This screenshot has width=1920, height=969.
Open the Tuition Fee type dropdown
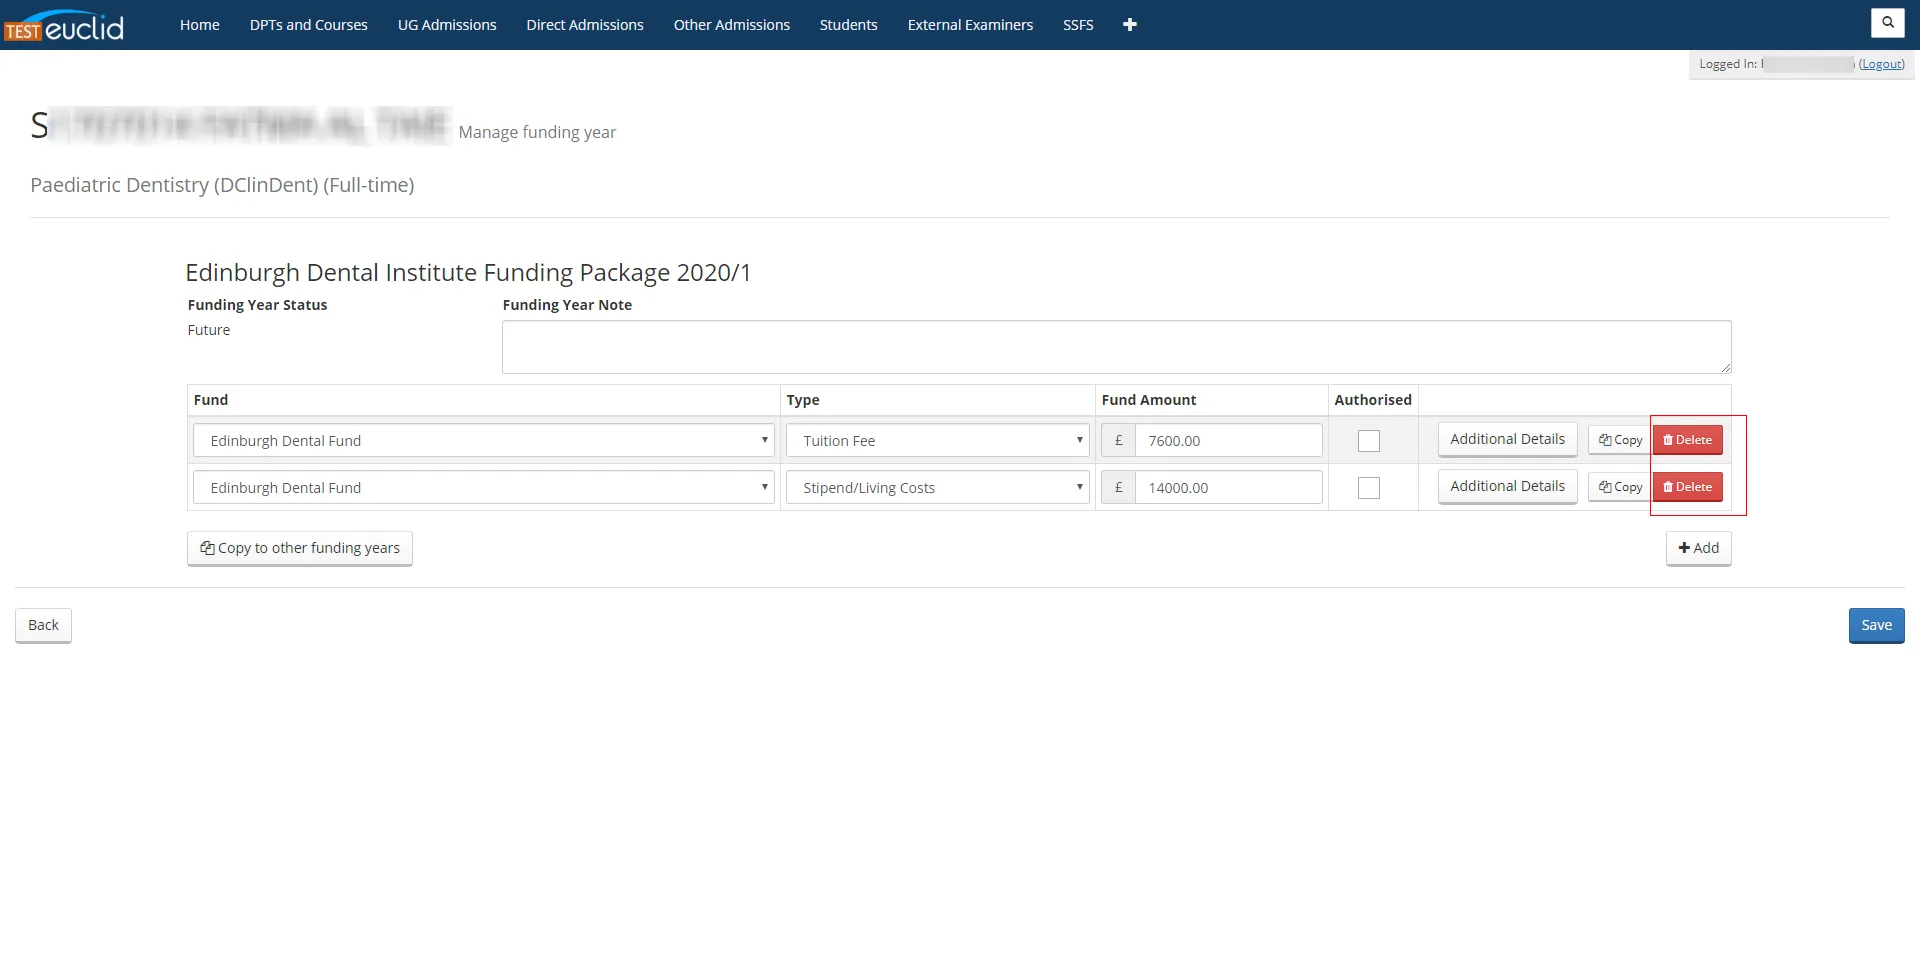[937, 441]
